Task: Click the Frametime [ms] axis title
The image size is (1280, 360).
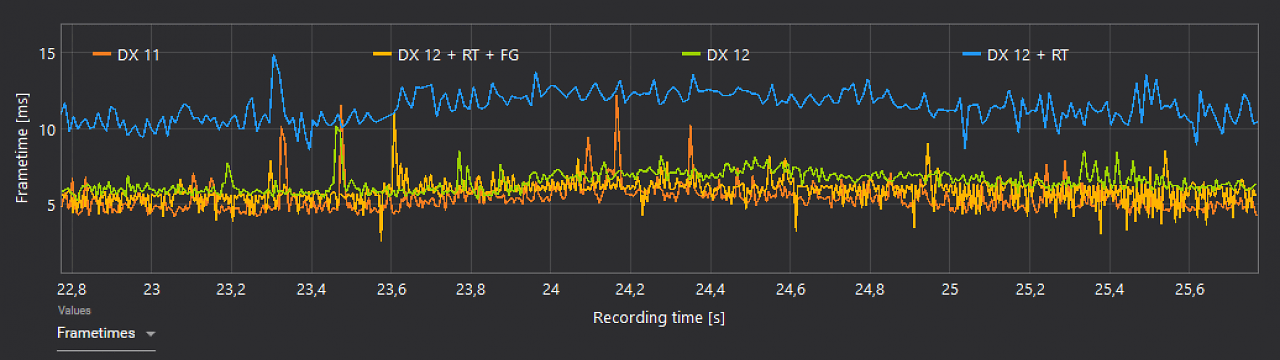Action: click(x=22, y=147)
